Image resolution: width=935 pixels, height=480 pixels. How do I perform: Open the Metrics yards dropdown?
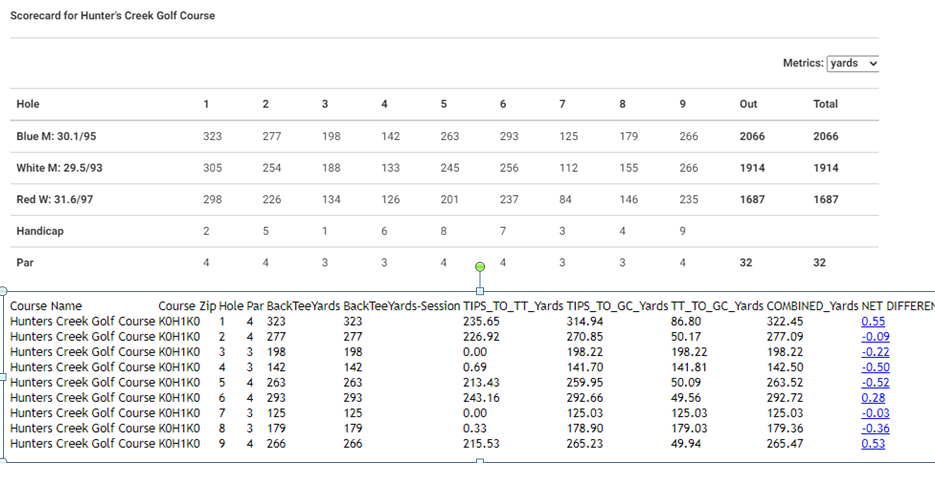pyautogui.click(x=853, y=63)
